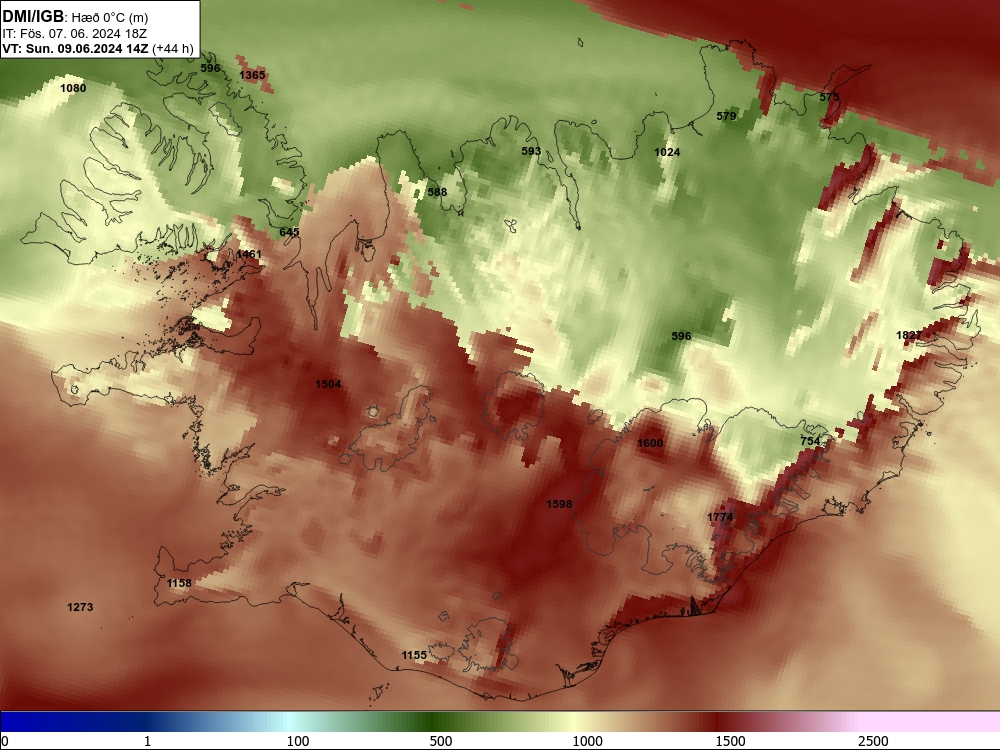Click the 'VT: Sun. 09.06.2024 14Z' line
This screenshot has width=1000, height=750.
tap(75, 48)
